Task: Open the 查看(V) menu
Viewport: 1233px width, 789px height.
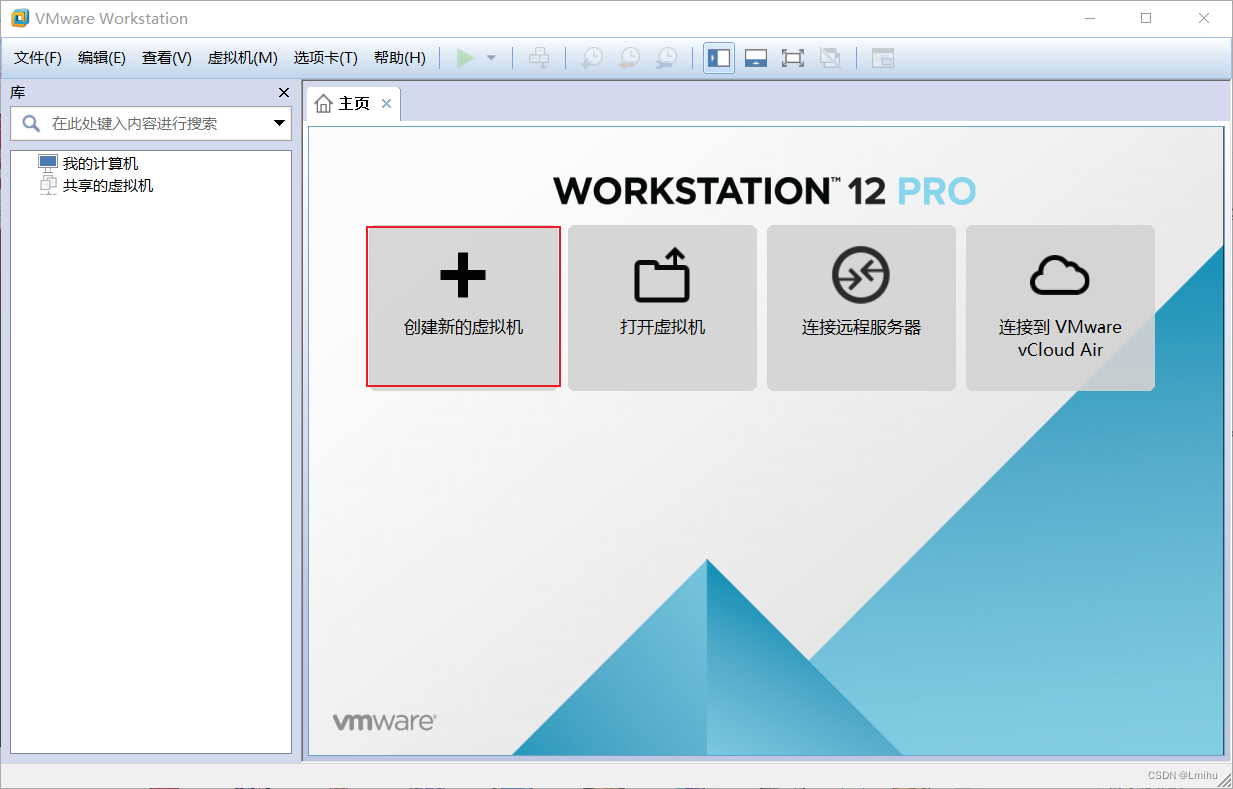Action: [167, 58]
